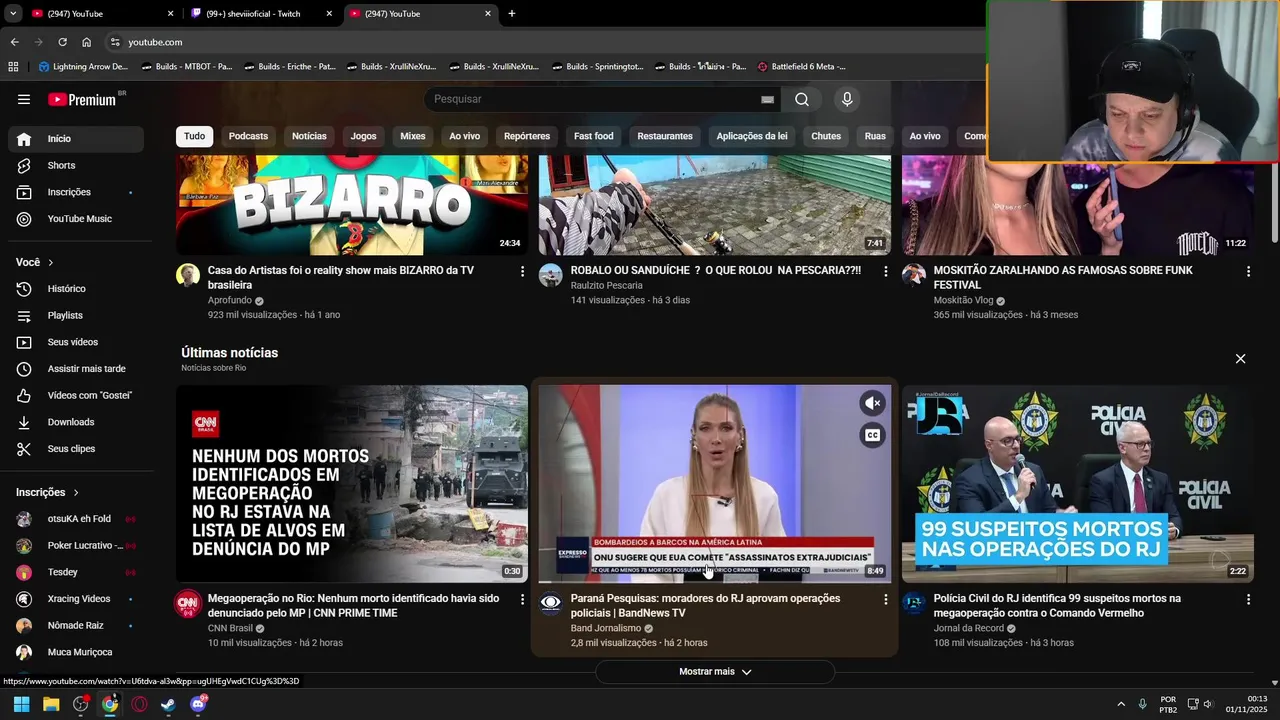Open the BIZARRO video thumbnail
Image resolution: width=1280 pixels, height=720 pixels.
point(352,205)
